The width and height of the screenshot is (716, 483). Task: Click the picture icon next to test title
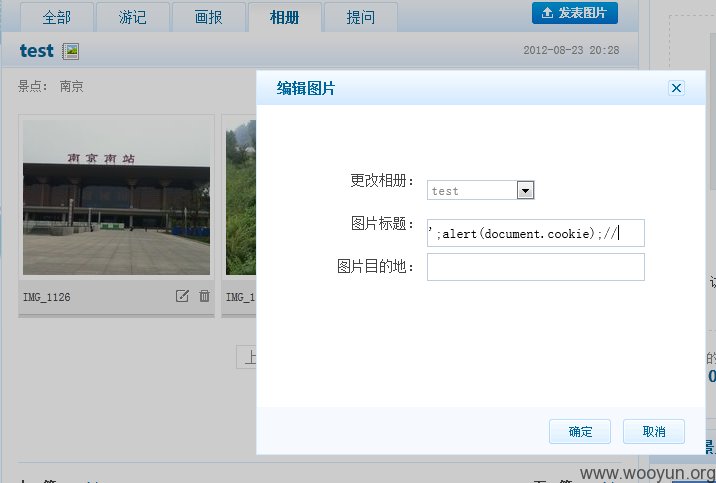click(71, 51)
